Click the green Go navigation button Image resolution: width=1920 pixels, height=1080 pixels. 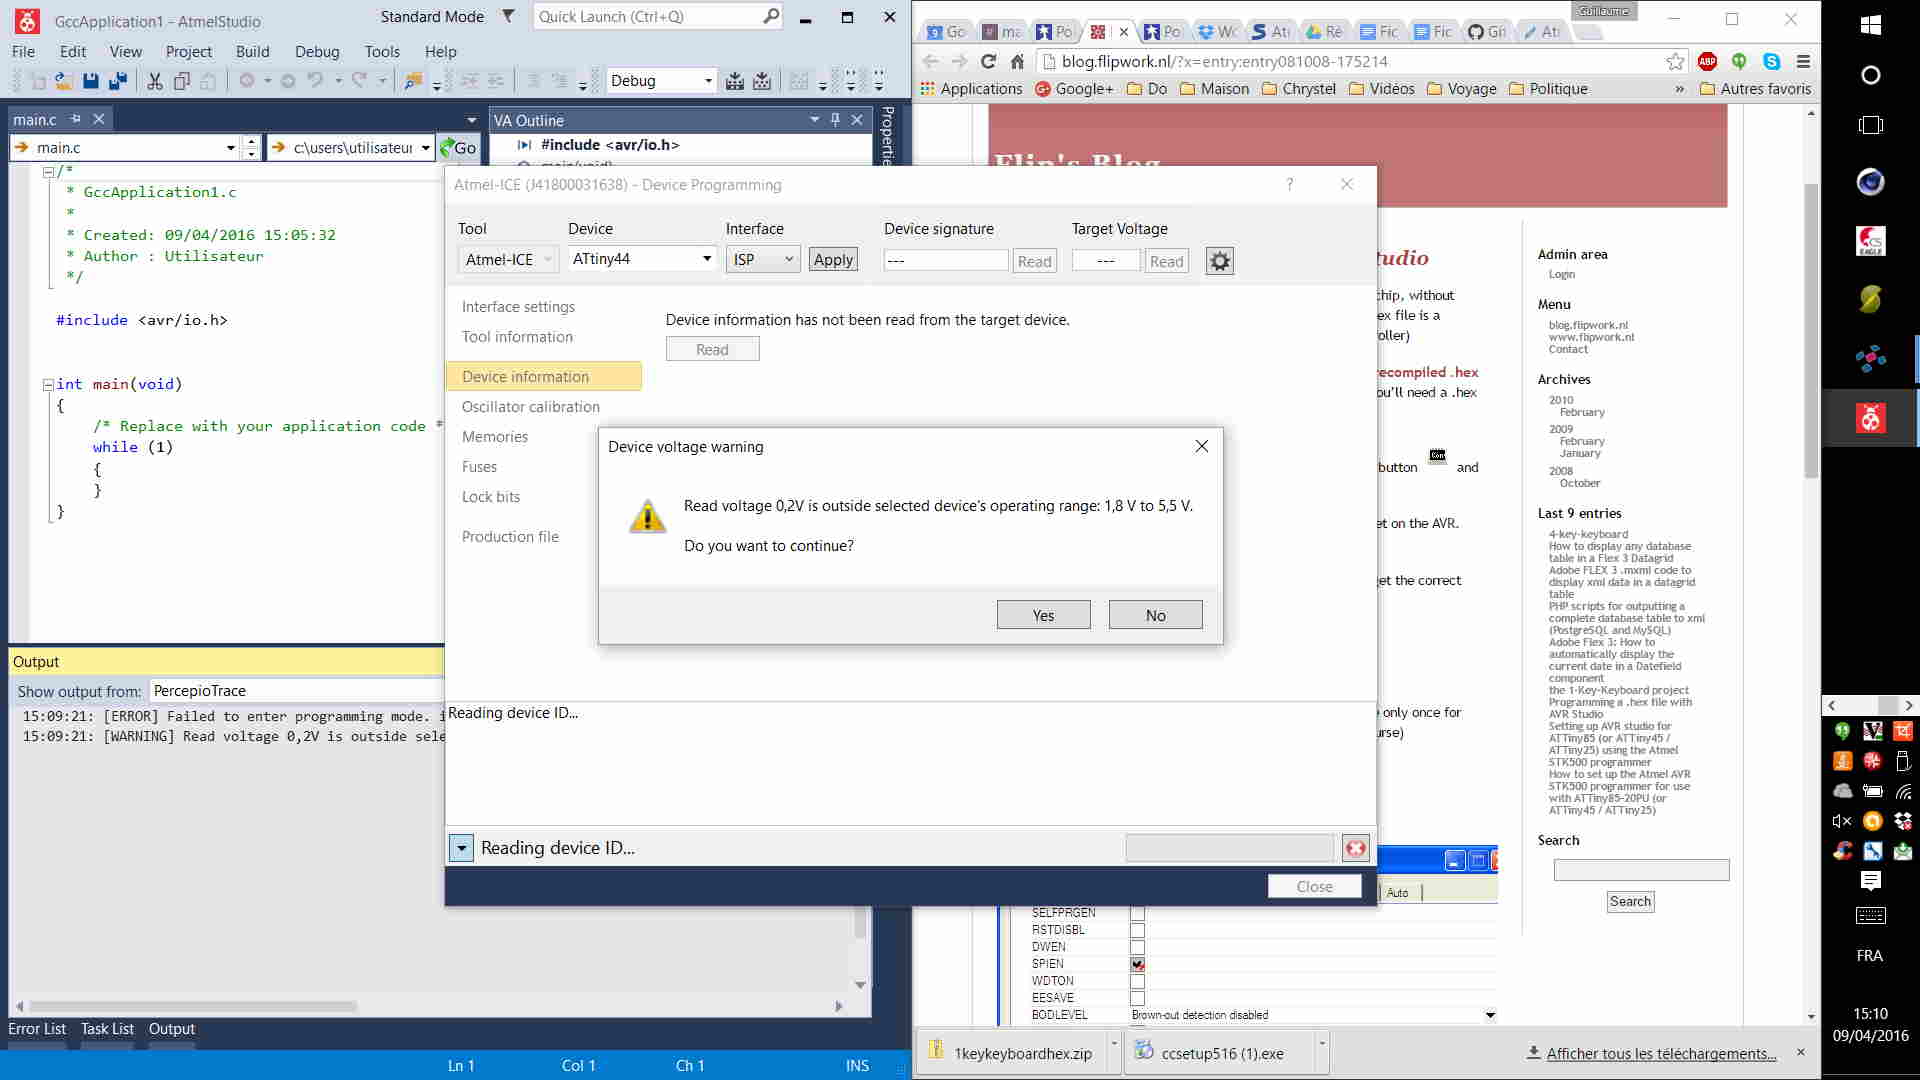[x=459, y=148]
